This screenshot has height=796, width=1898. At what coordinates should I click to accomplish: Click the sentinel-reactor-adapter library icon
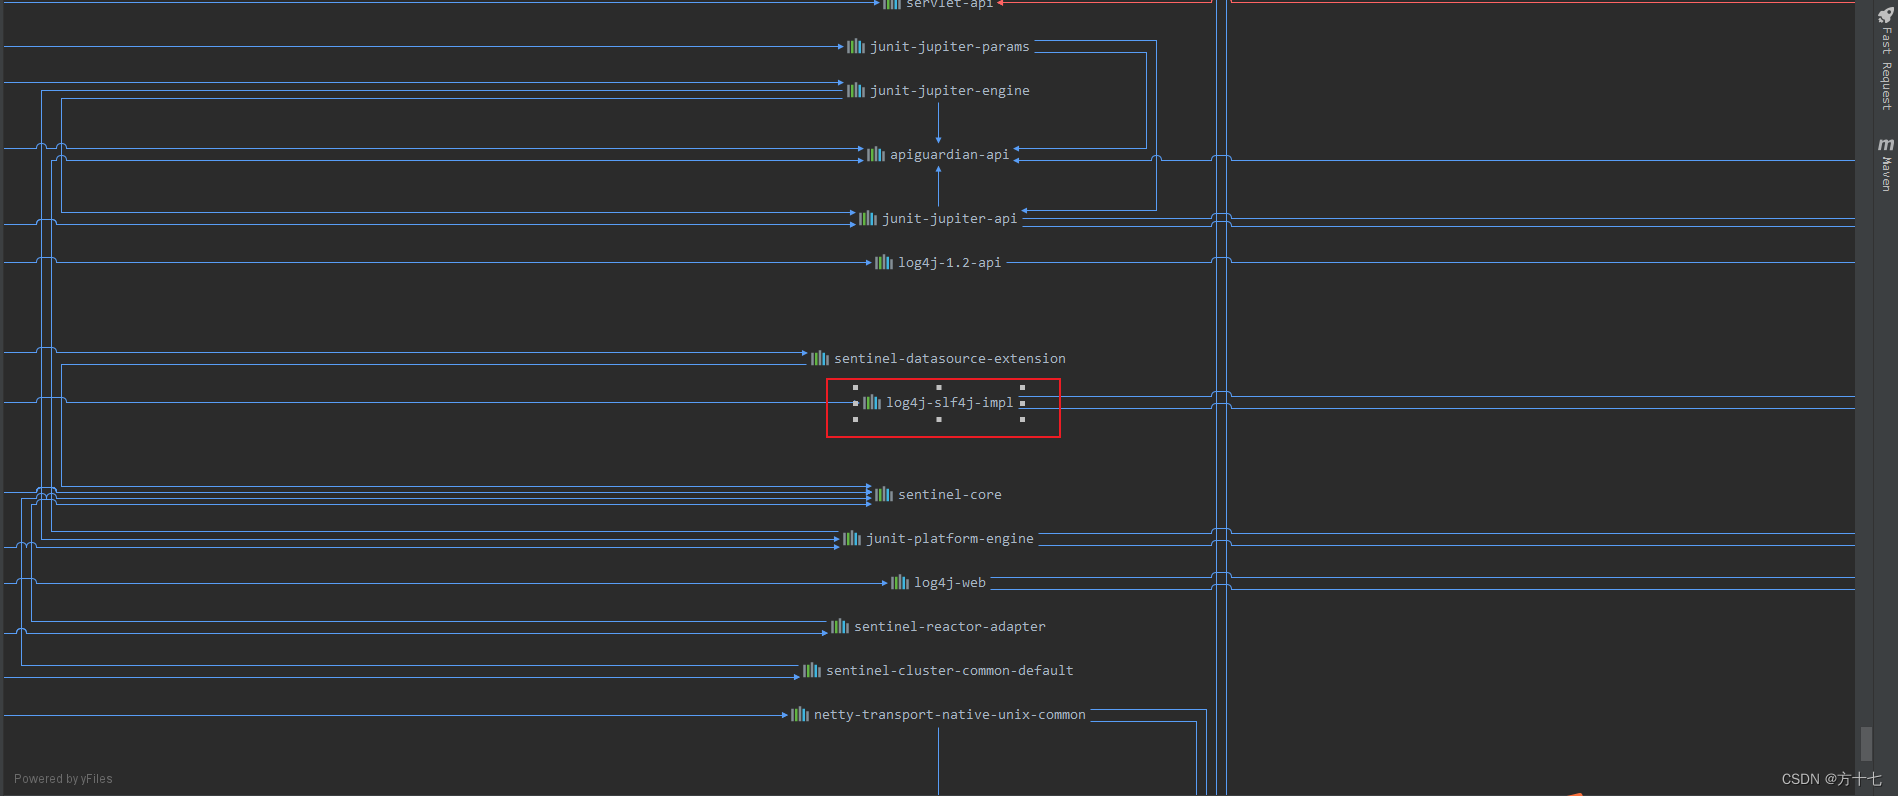click(x=840, y=626)
